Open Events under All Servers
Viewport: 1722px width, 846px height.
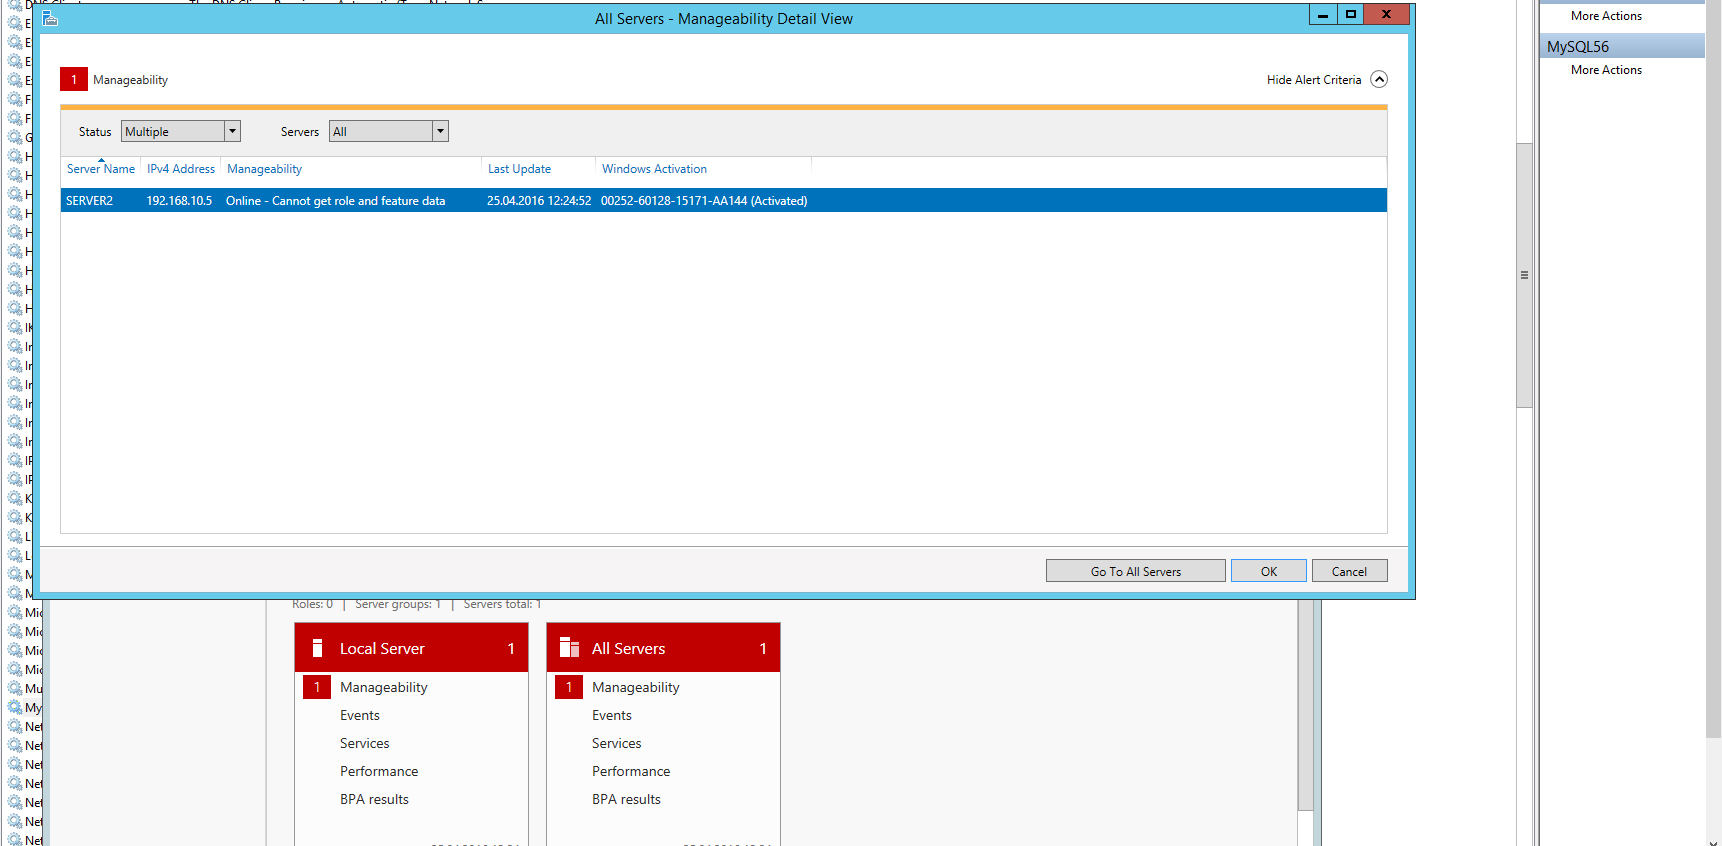(612, 715)
